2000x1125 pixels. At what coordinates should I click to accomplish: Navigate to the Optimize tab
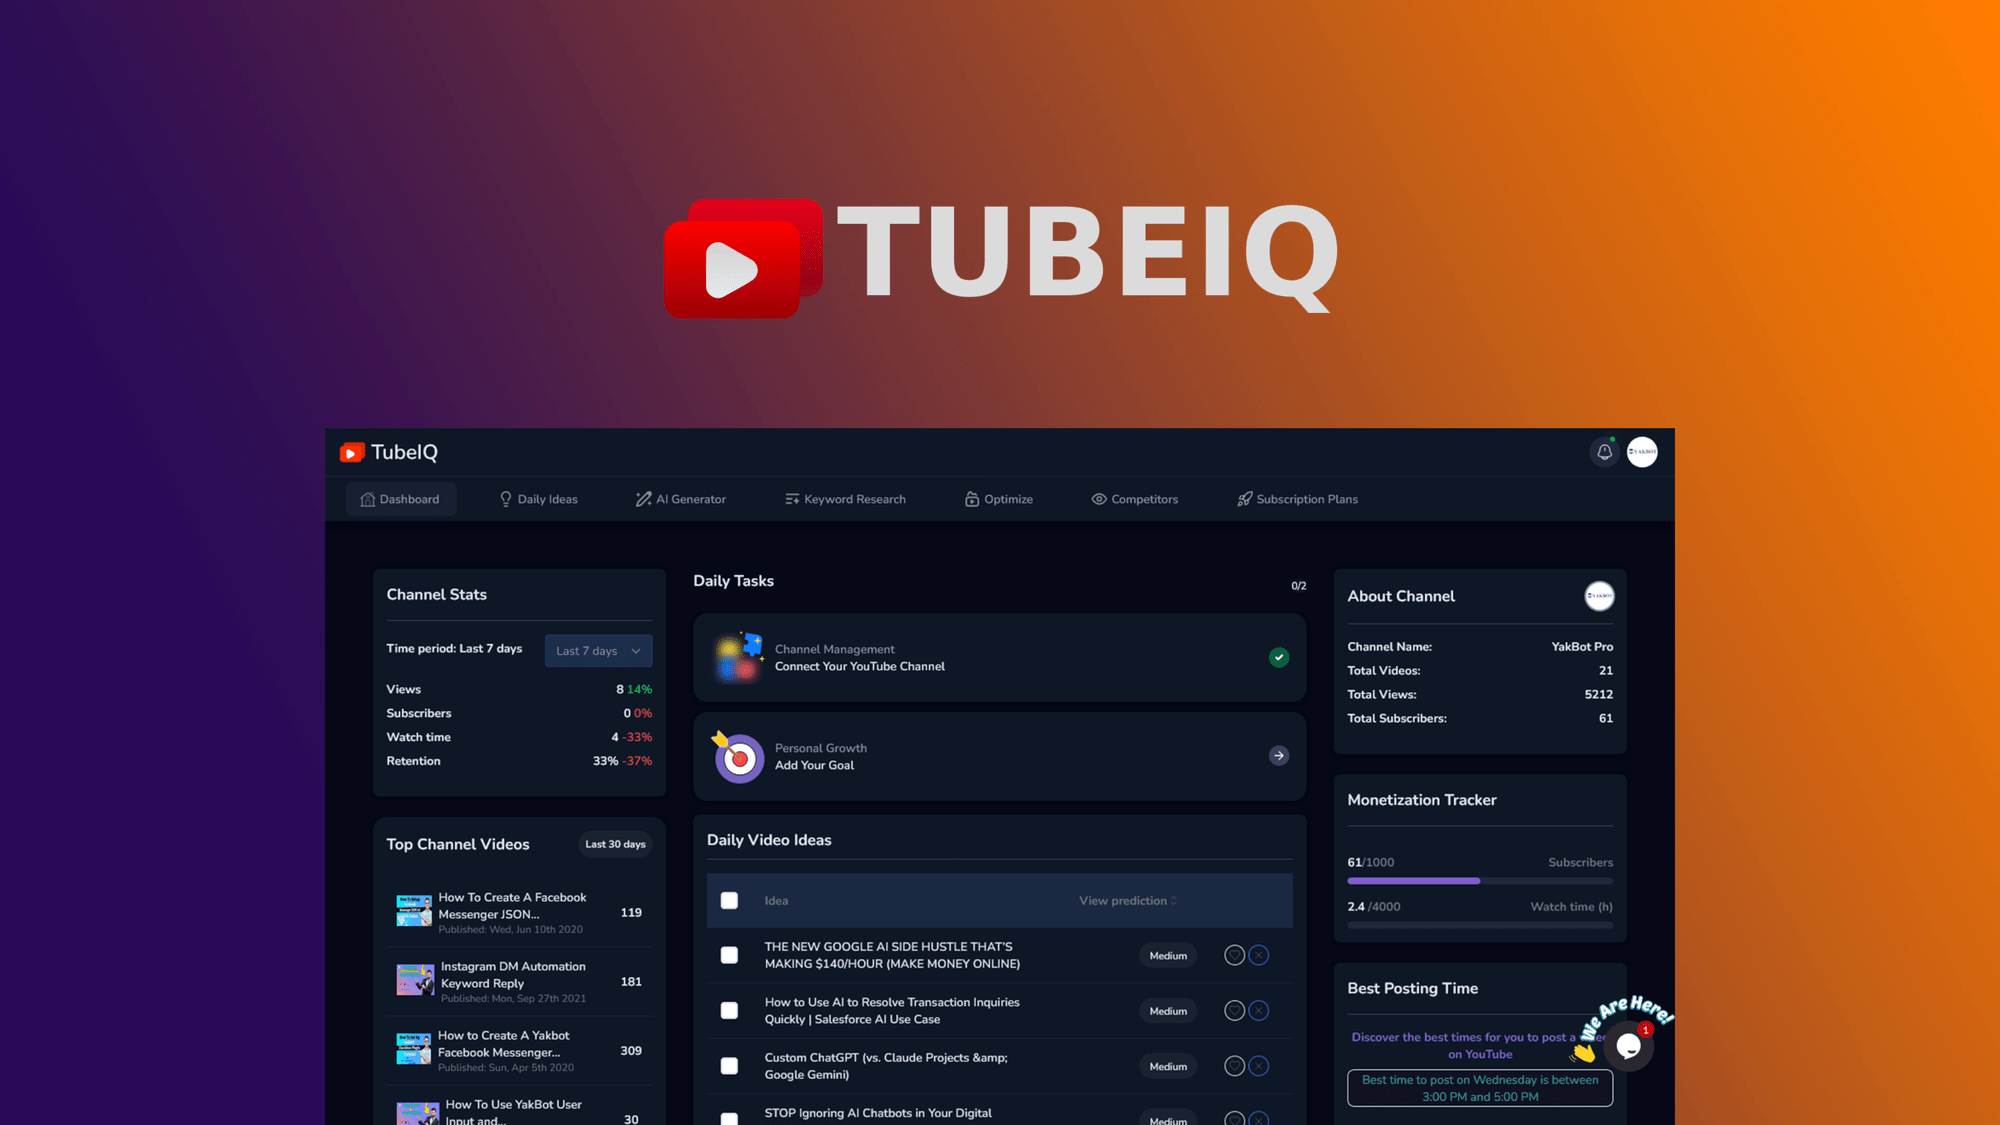[1000, 499]
